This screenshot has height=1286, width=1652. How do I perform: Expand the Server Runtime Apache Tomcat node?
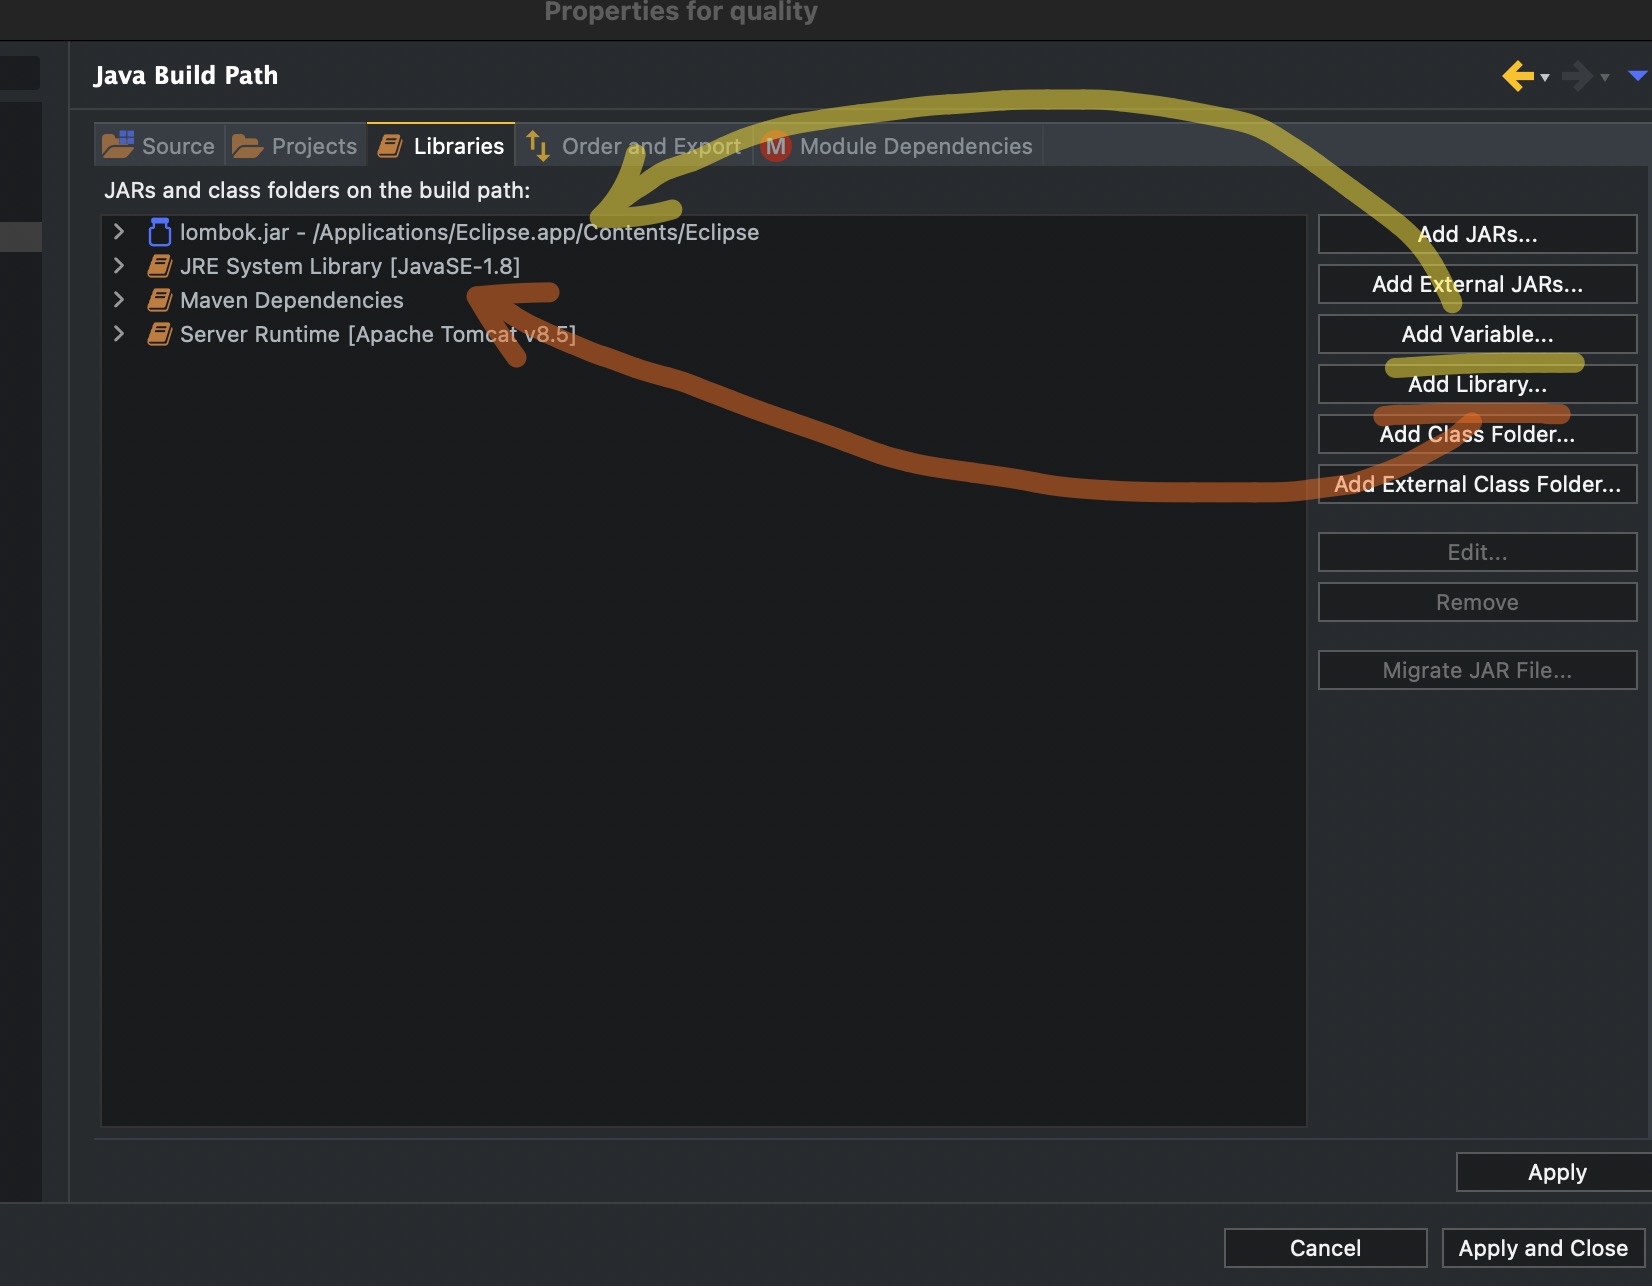click(119, 334)
